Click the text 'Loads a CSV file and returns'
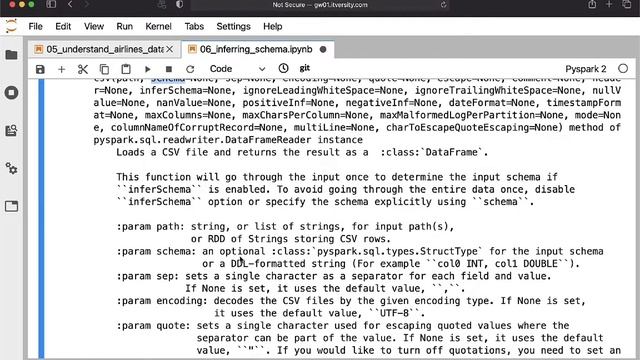Viewport: 640px width, 360px height. [x=202, y=152]
